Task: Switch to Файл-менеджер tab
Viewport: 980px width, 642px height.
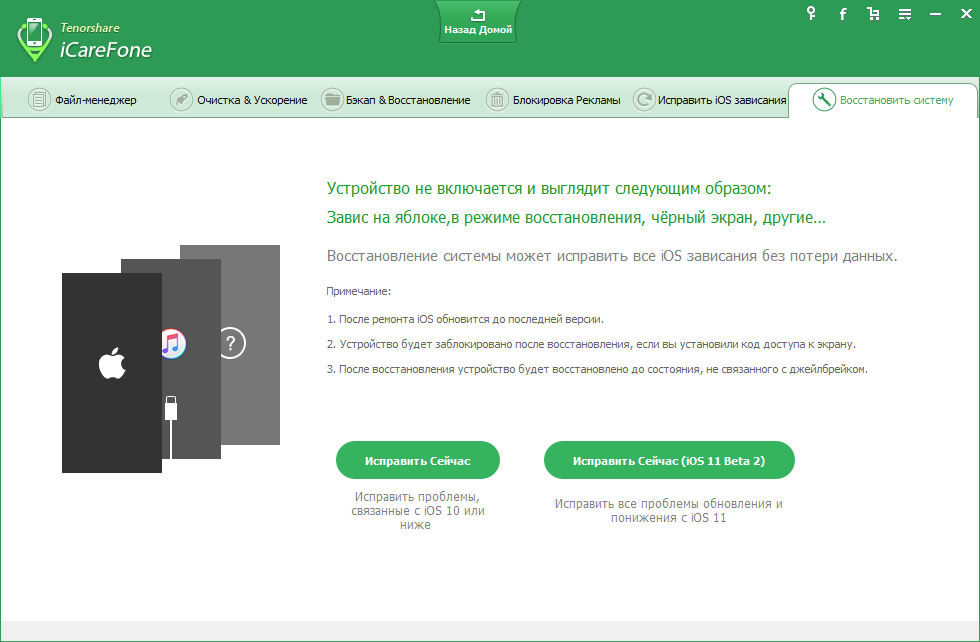Action: pos(82,100)
